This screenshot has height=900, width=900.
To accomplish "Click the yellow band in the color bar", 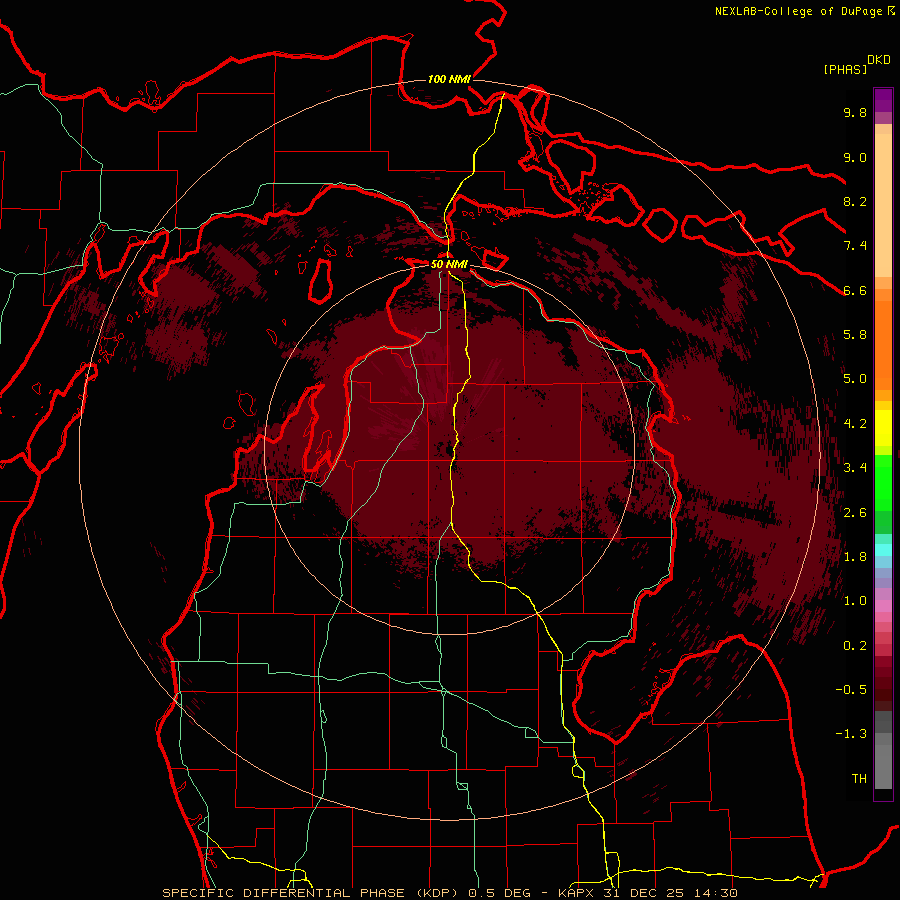I will [x=883, y=428].
